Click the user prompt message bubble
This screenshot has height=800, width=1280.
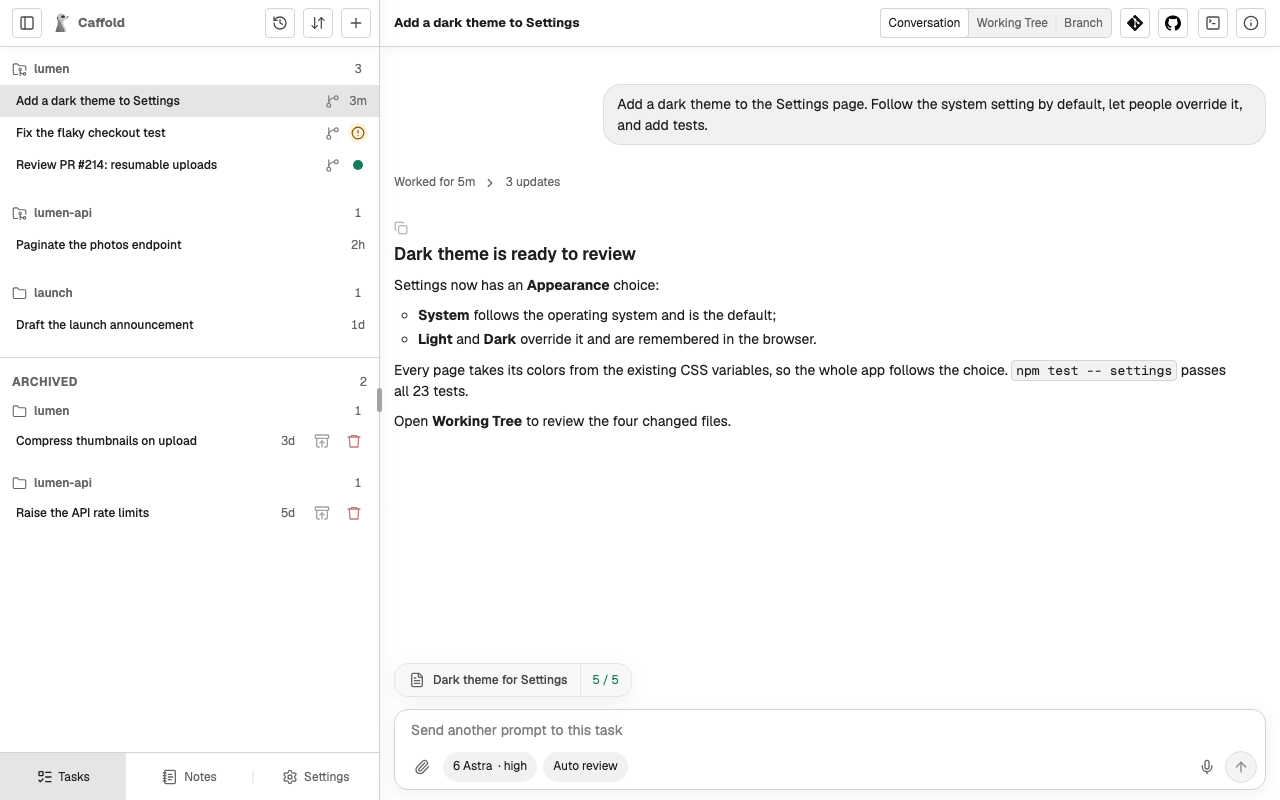coord(934,114)
